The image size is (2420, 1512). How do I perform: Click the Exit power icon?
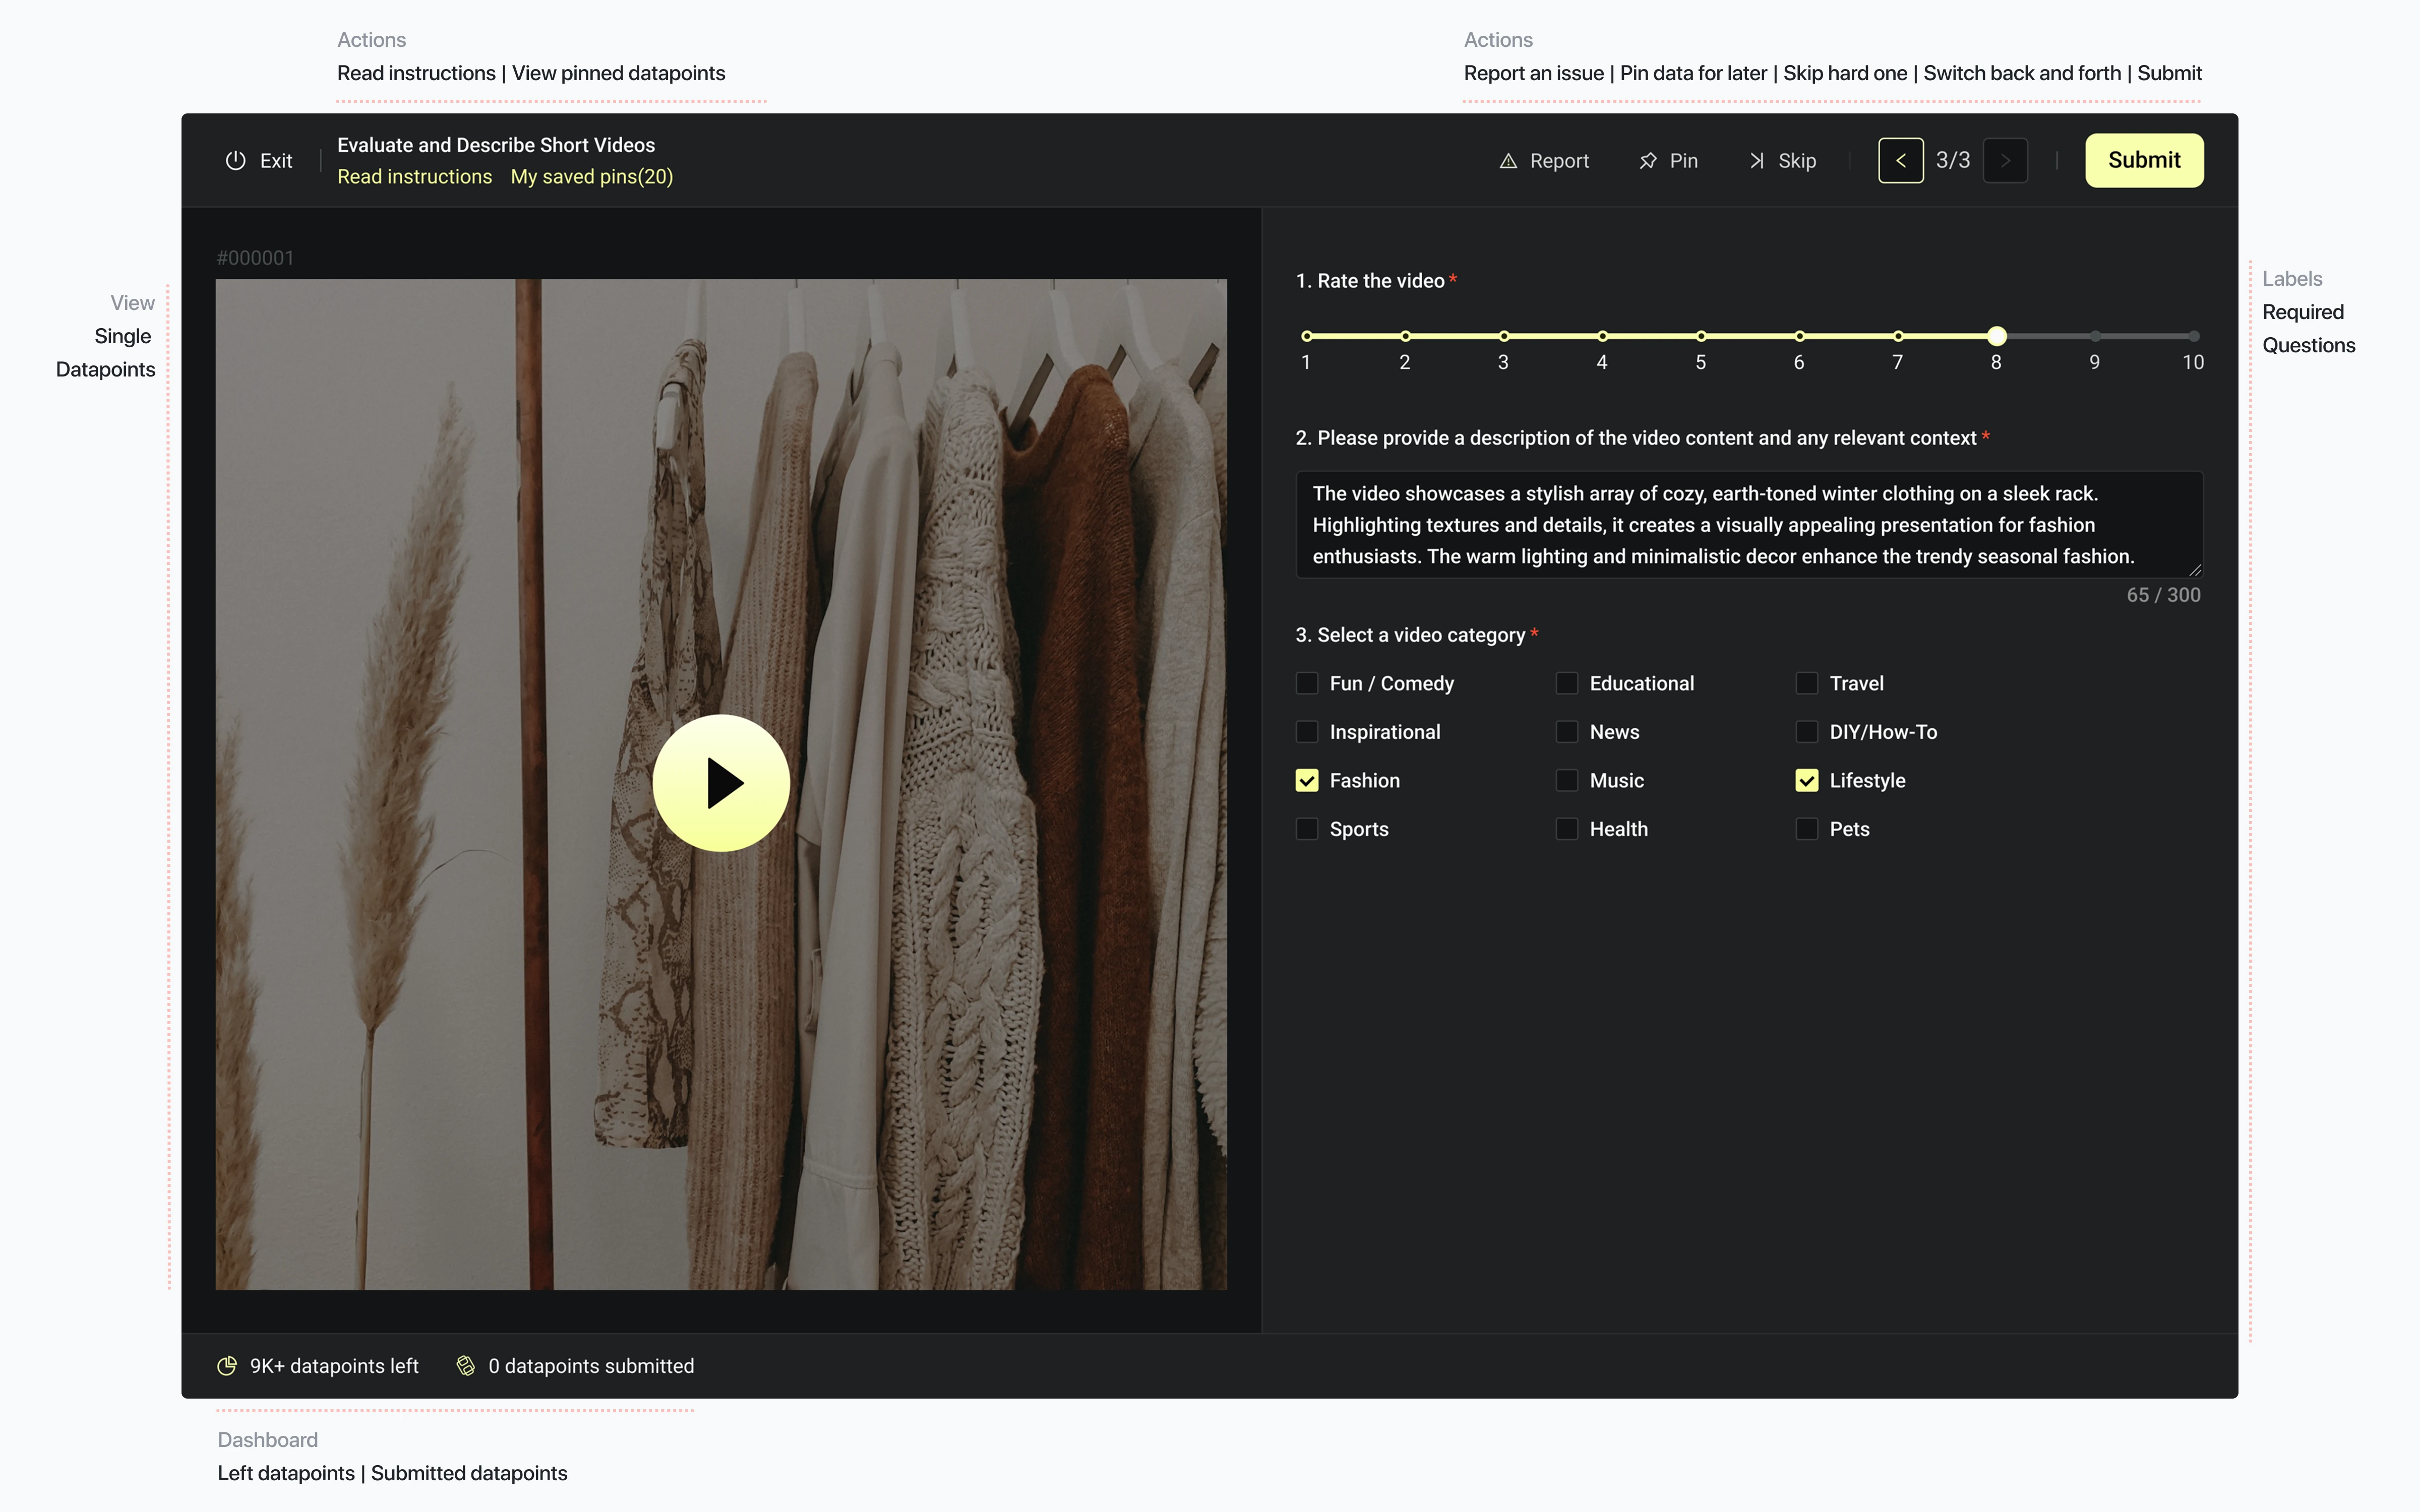(x=235, y=160)
